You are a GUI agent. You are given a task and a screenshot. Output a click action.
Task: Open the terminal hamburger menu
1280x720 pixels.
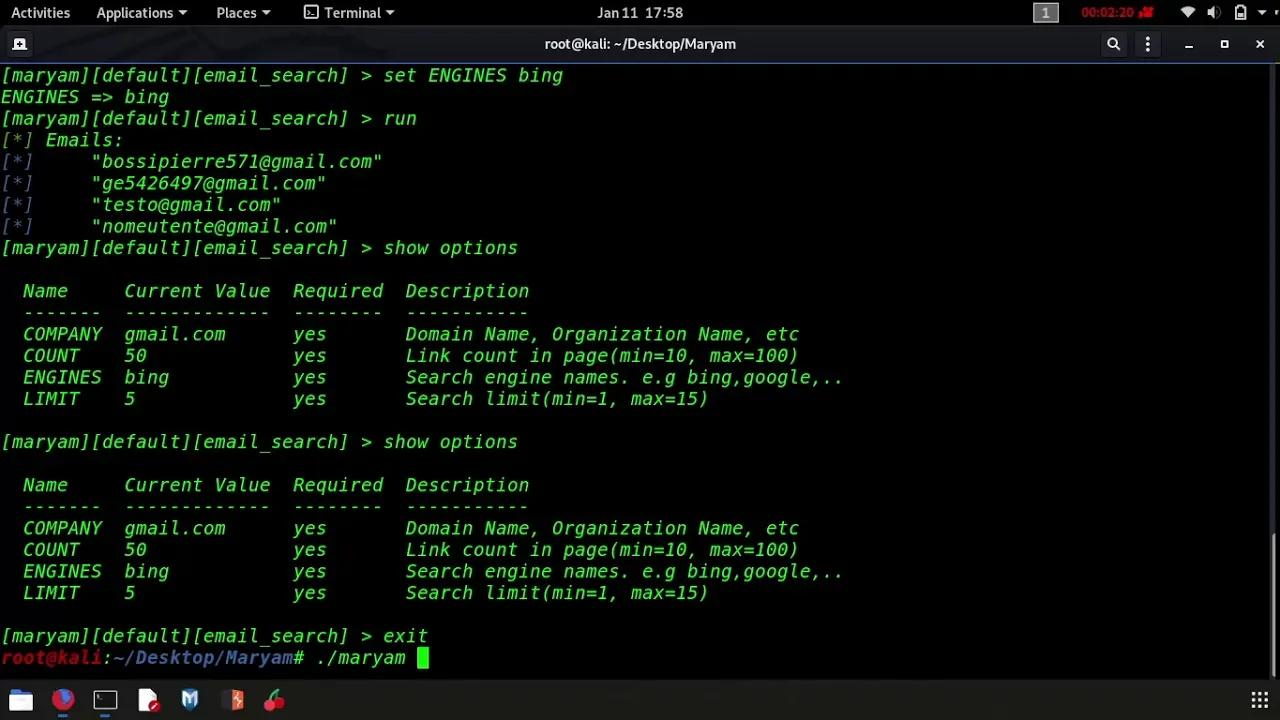1147,44
